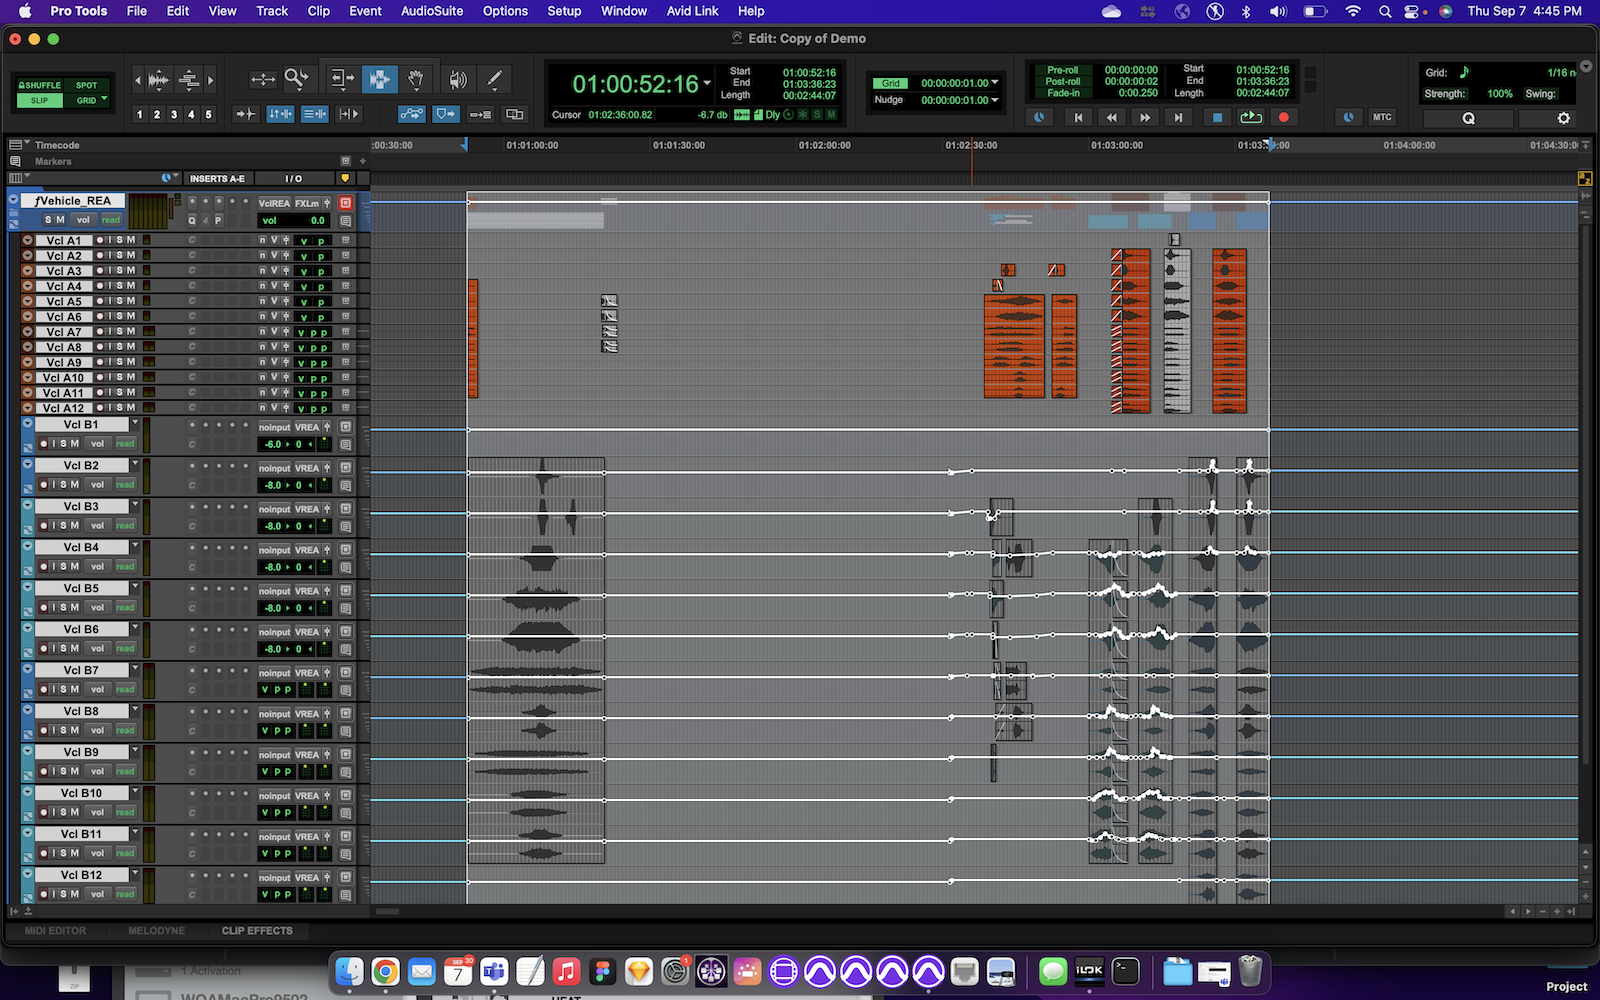Select the Pencil tool
The height and width of the screenshot is (1000, 1600).
click(x=494, y=79)
